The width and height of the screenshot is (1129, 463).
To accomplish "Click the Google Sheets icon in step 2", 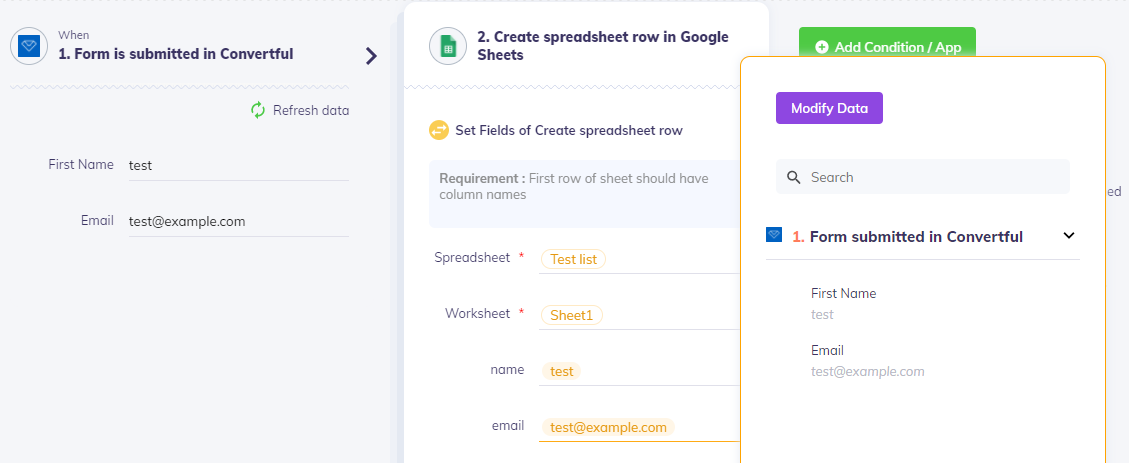I will (x=448, y=46).
